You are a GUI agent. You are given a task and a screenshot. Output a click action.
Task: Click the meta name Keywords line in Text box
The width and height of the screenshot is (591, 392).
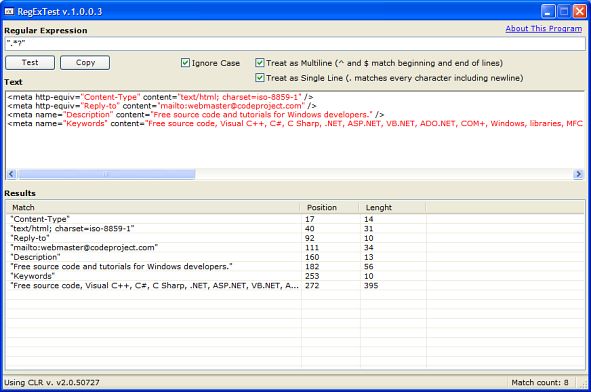click(295, 124)
